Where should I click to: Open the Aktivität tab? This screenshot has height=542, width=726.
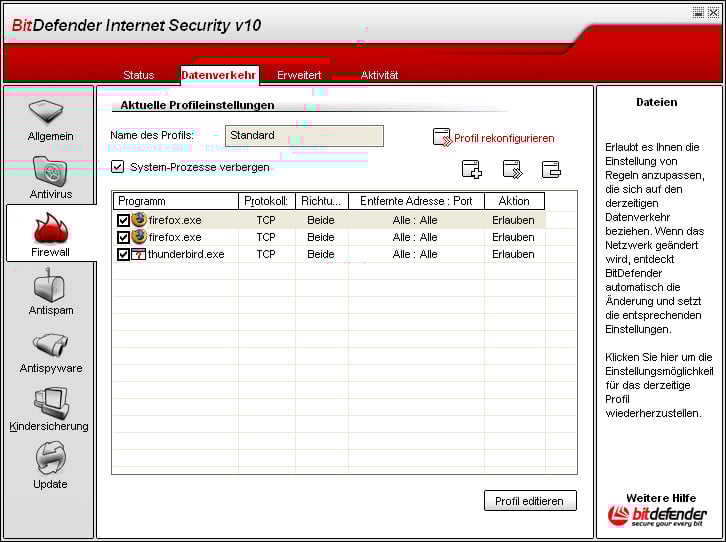pyautogui.click(x=379, y=75)
